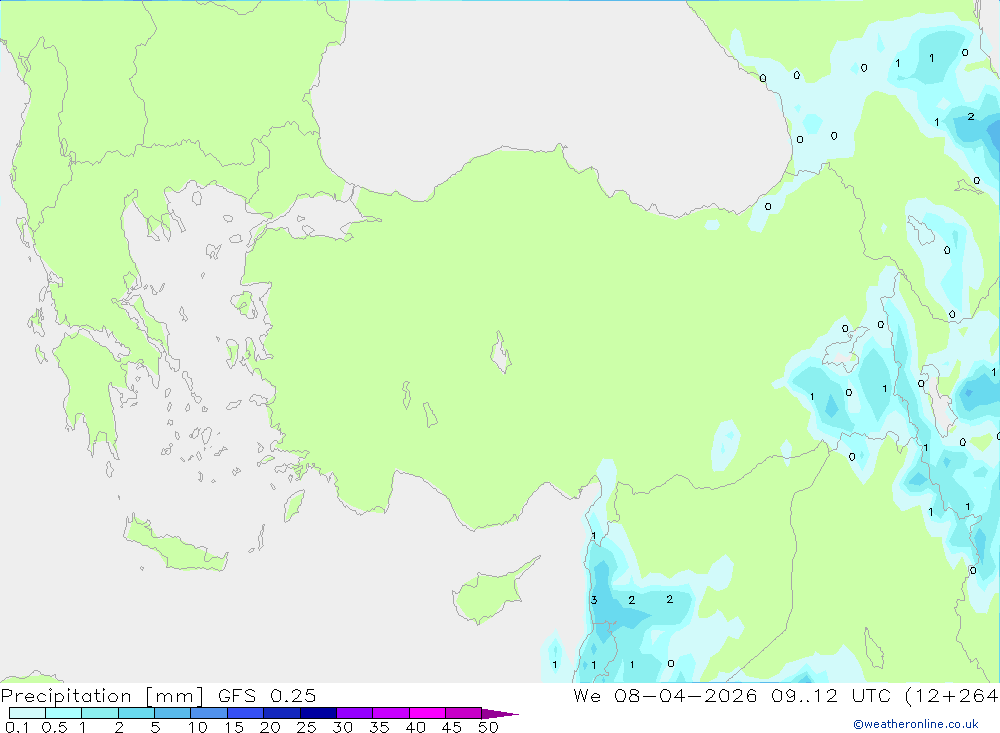Click the legend swatch between 20 and 25

282,713
